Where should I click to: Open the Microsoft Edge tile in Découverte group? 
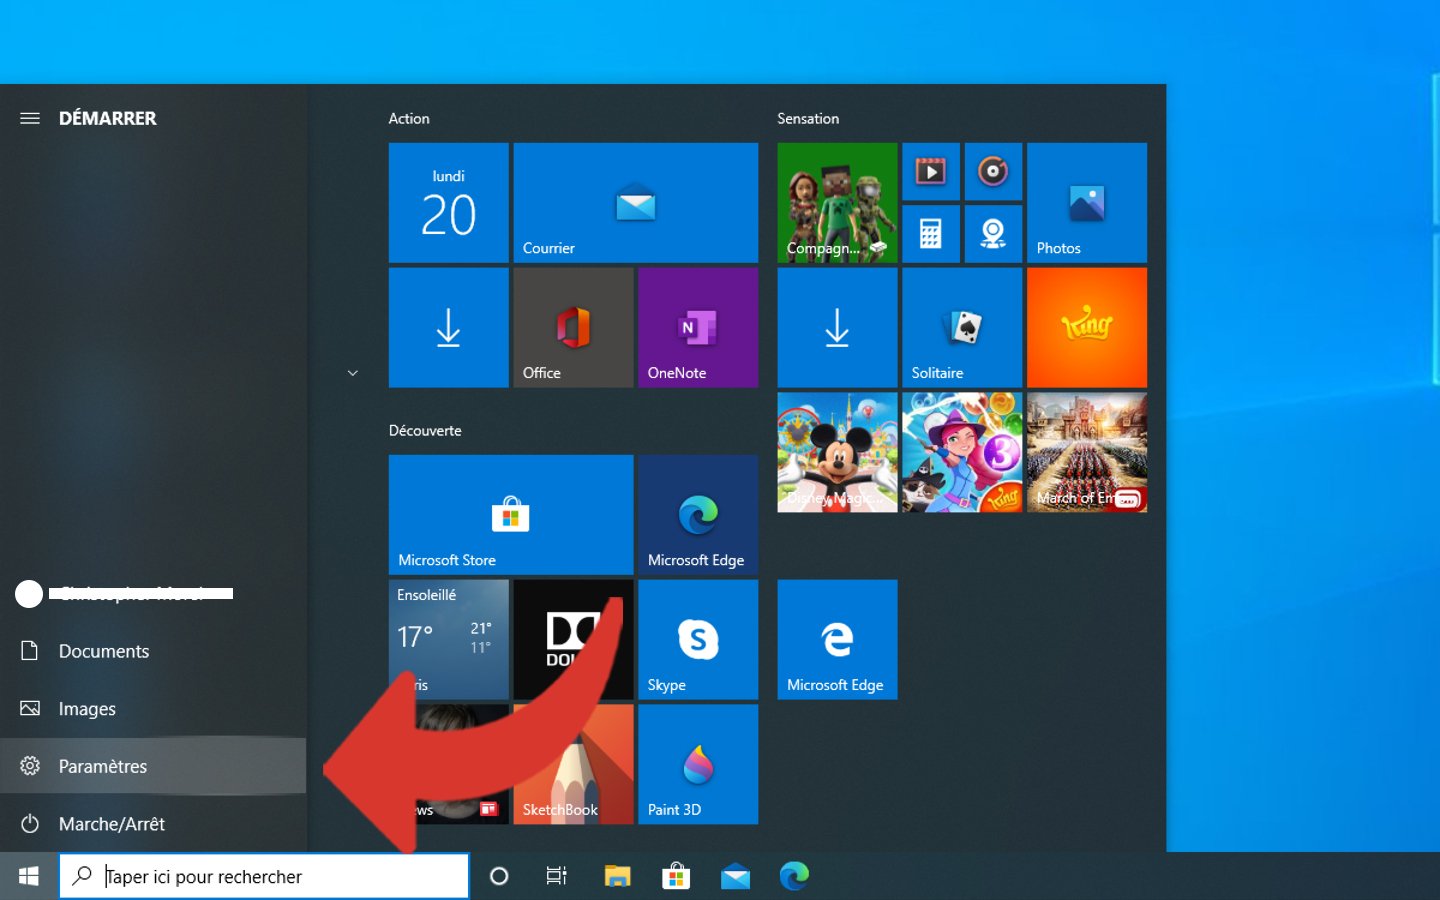tap(698, 515)
